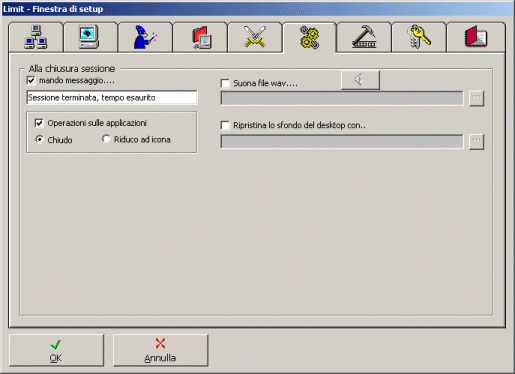Open the network computers tab icon

[36, 37]
